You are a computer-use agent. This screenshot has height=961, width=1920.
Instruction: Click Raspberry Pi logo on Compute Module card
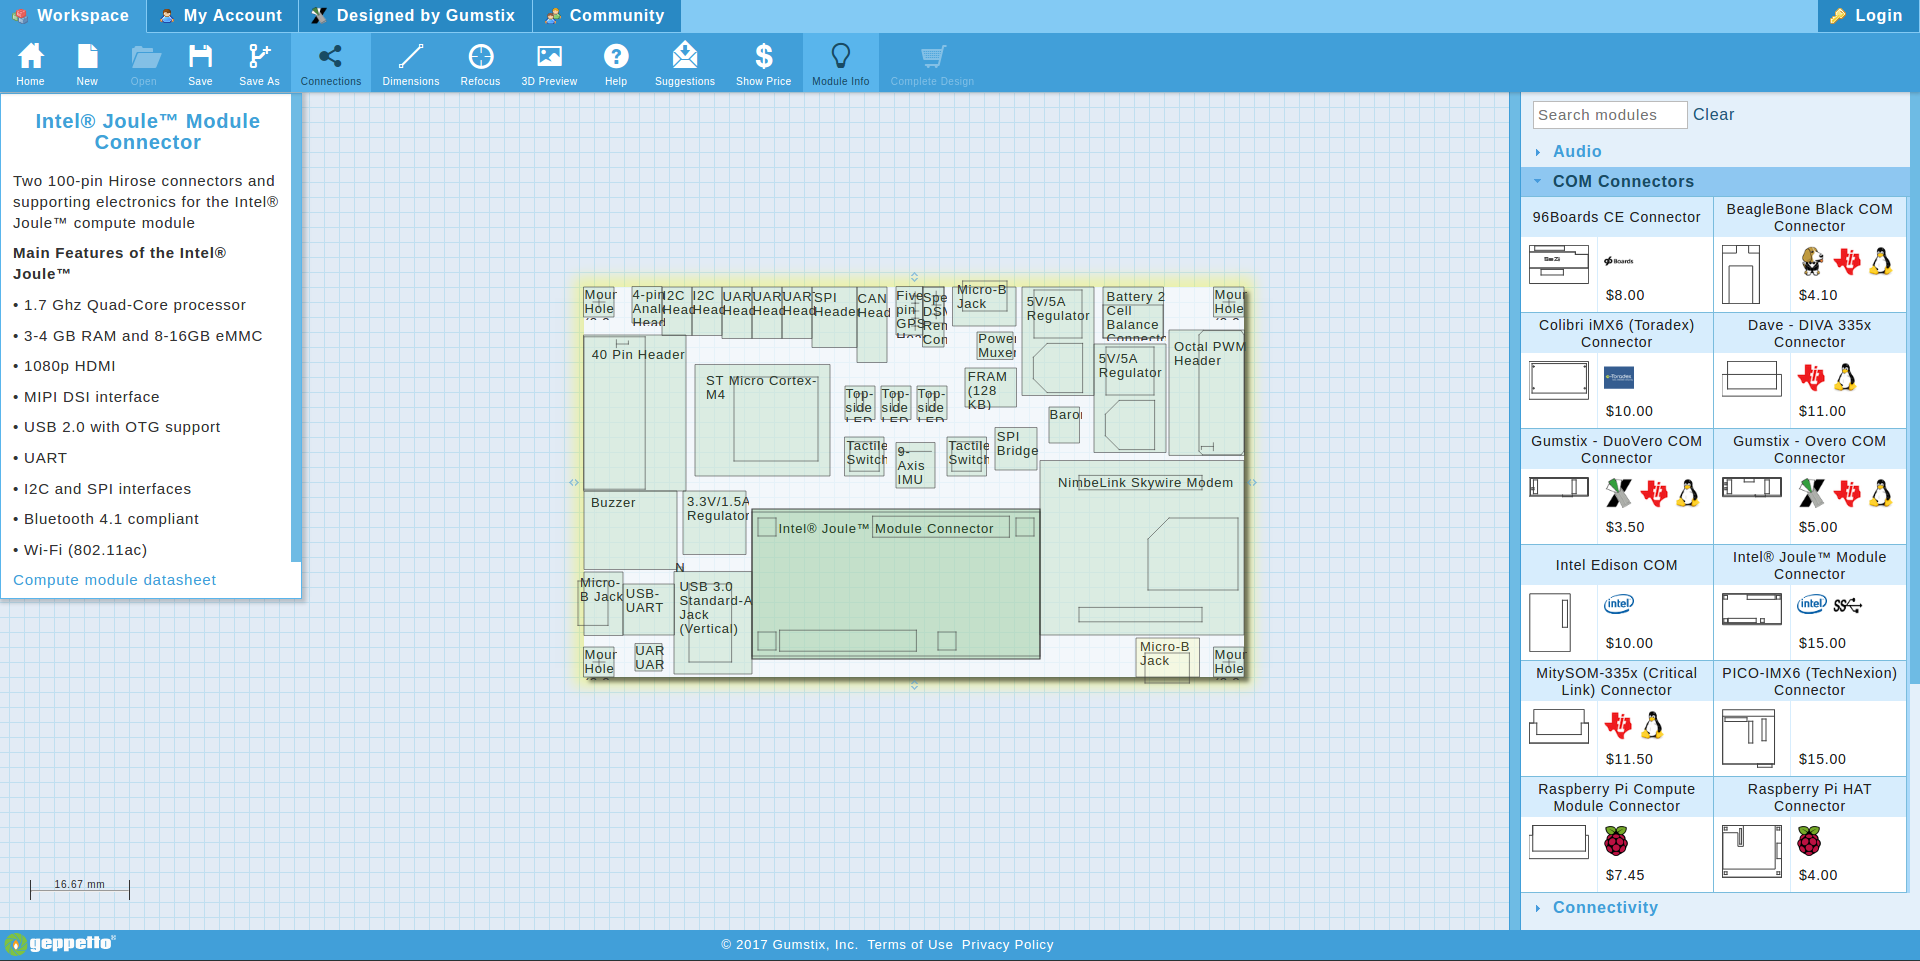coord(1616,841)
